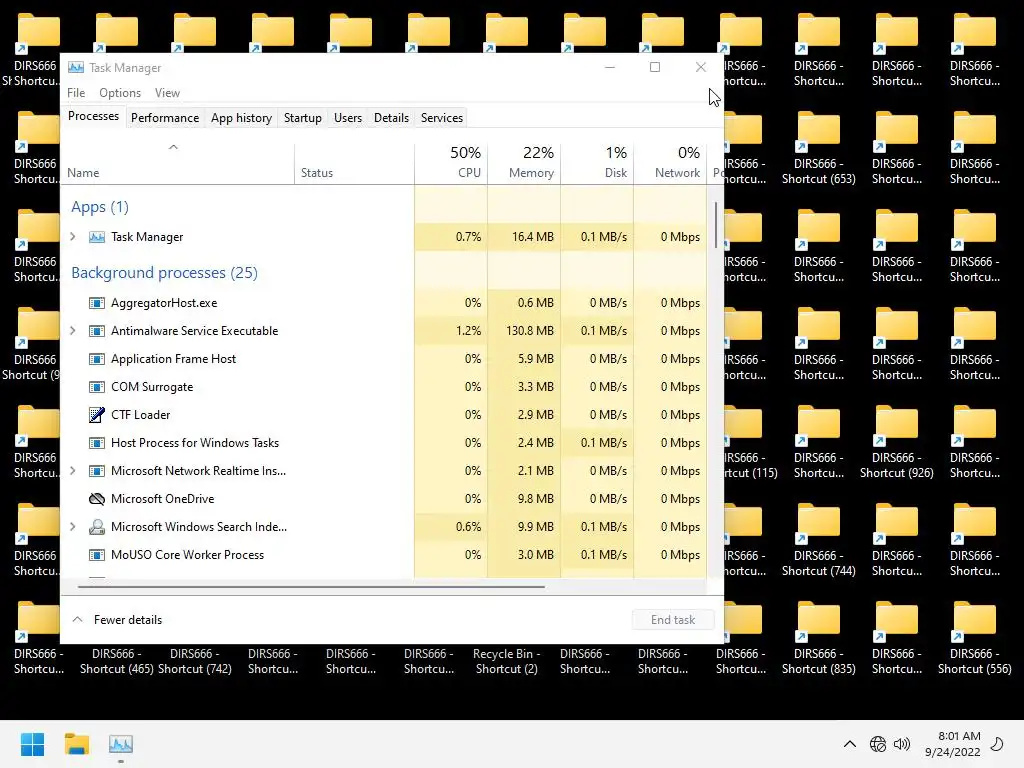Click the horizontal scrollbar in process list
Image resolution: width=1024 pixels, height=768 pixels.
pyautogui.click(x=311, y=586)
